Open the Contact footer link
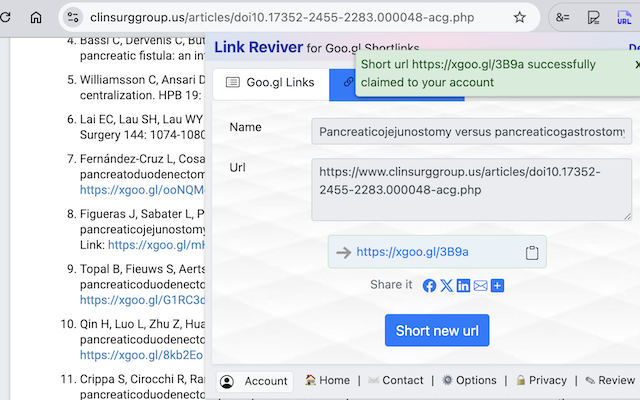 pyautogui.click(x=396, y=380)
